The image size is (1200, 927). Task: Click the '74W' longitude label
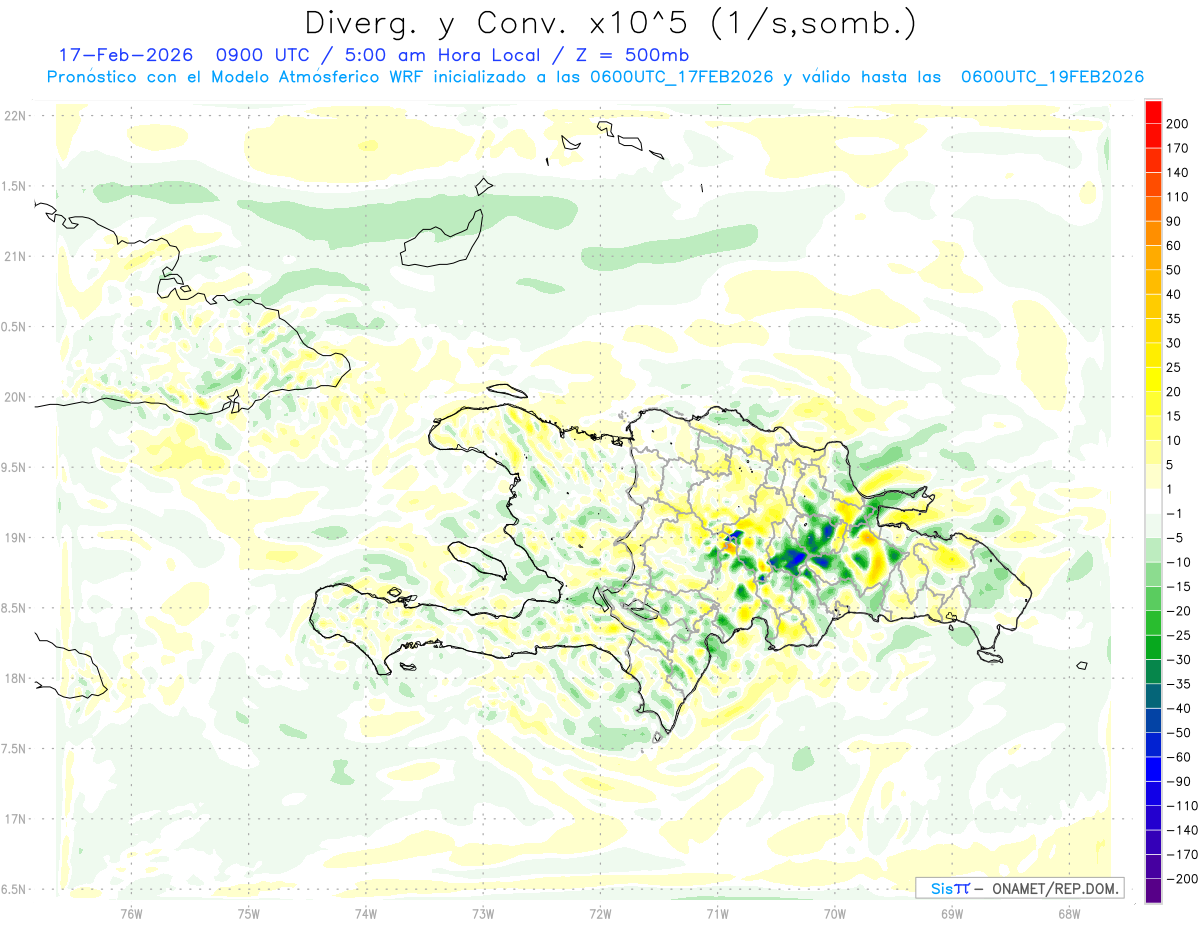point(366,913)
